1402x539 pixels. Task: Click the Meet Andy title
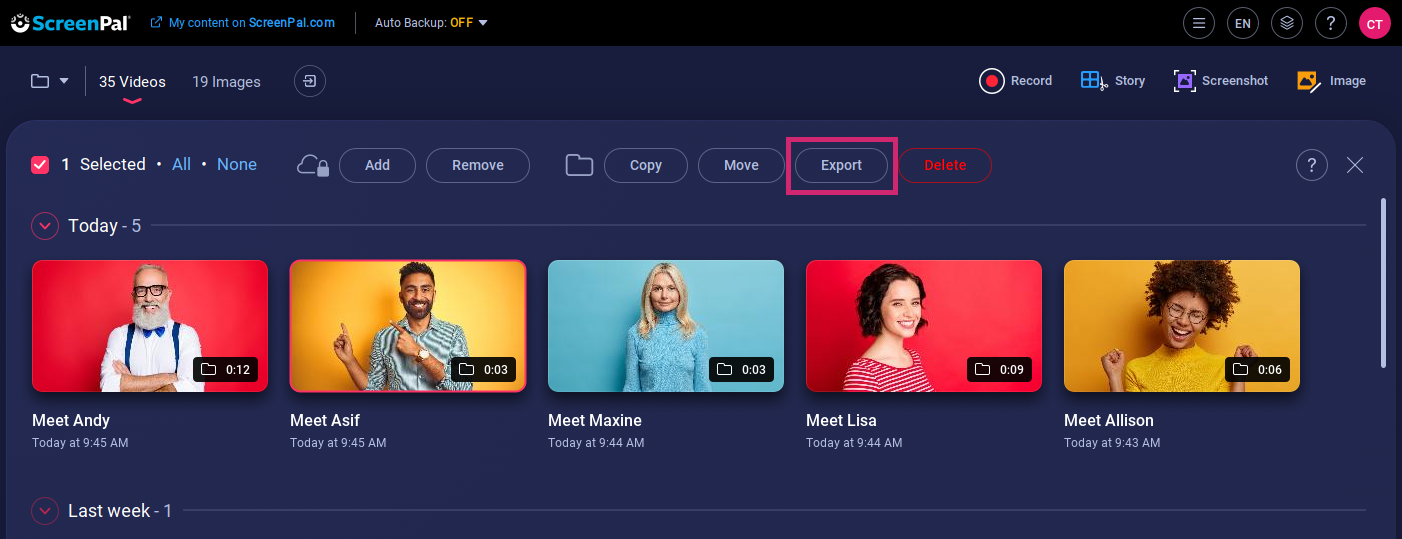pyautogui.click(x=71, y=420)
